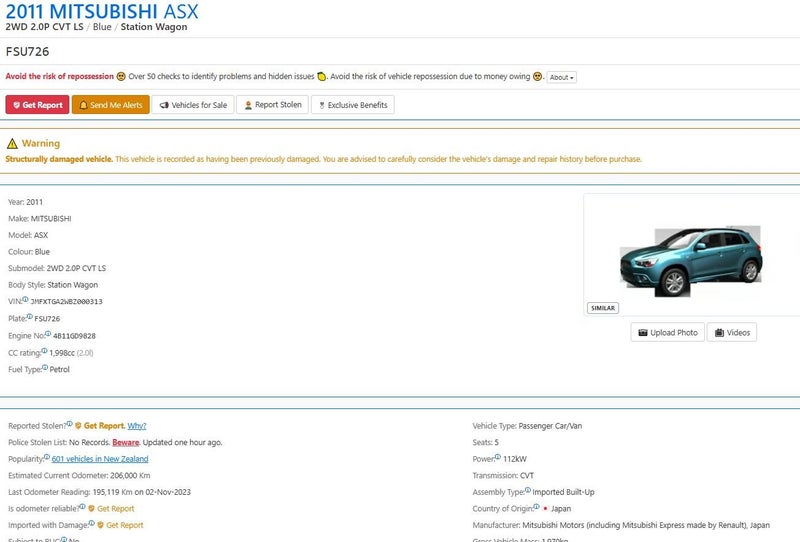The image size is (800, 542).
Task: Click Get Report beside Reported Stolen
Action: coord(104,426)
